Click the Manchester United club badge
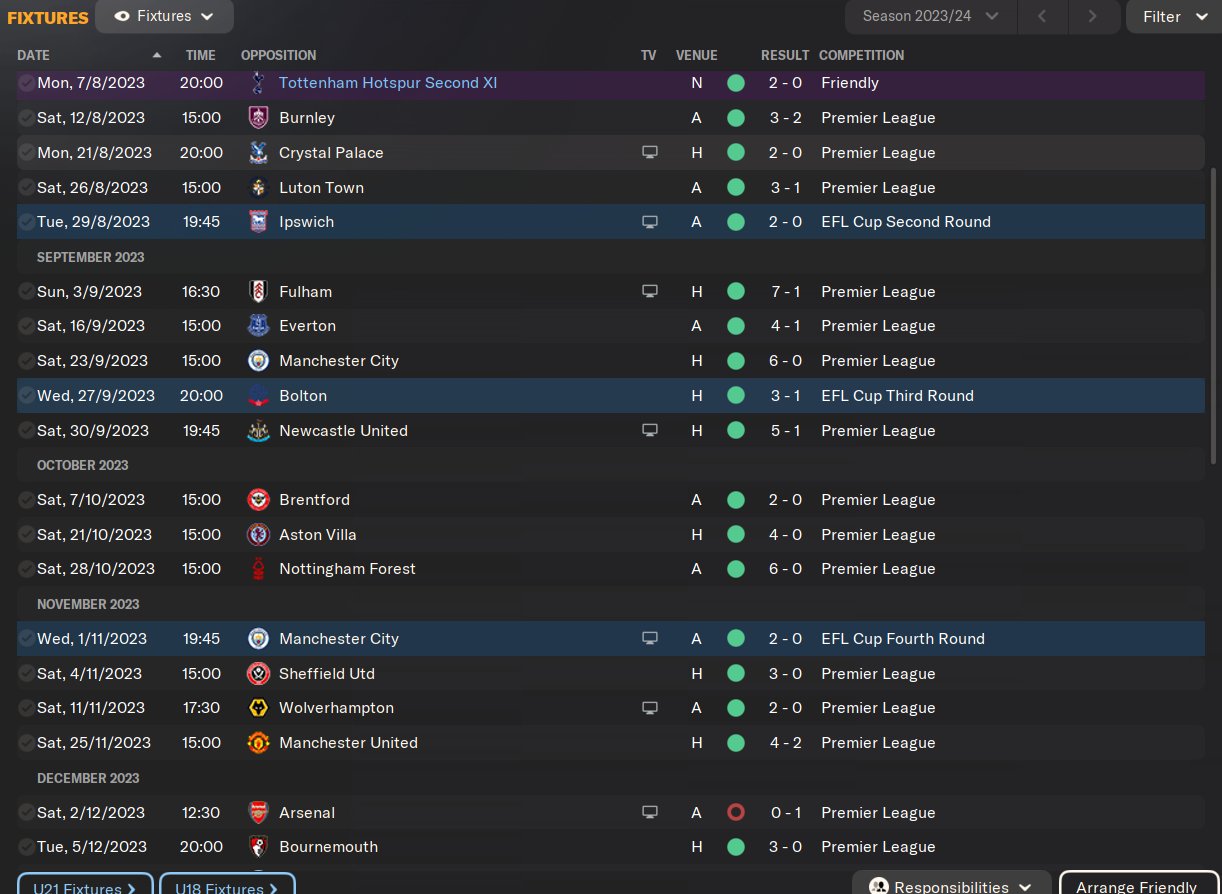The width and height of the screenshot is (1222, 894). click(258, 743)
